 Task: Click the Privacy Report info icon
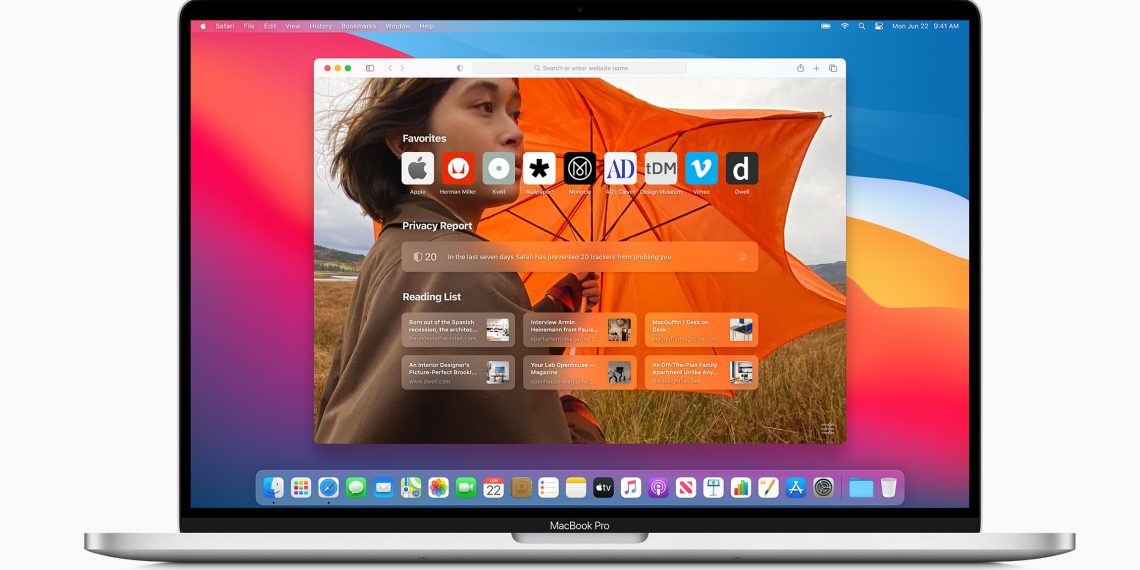tap(742, 257)
